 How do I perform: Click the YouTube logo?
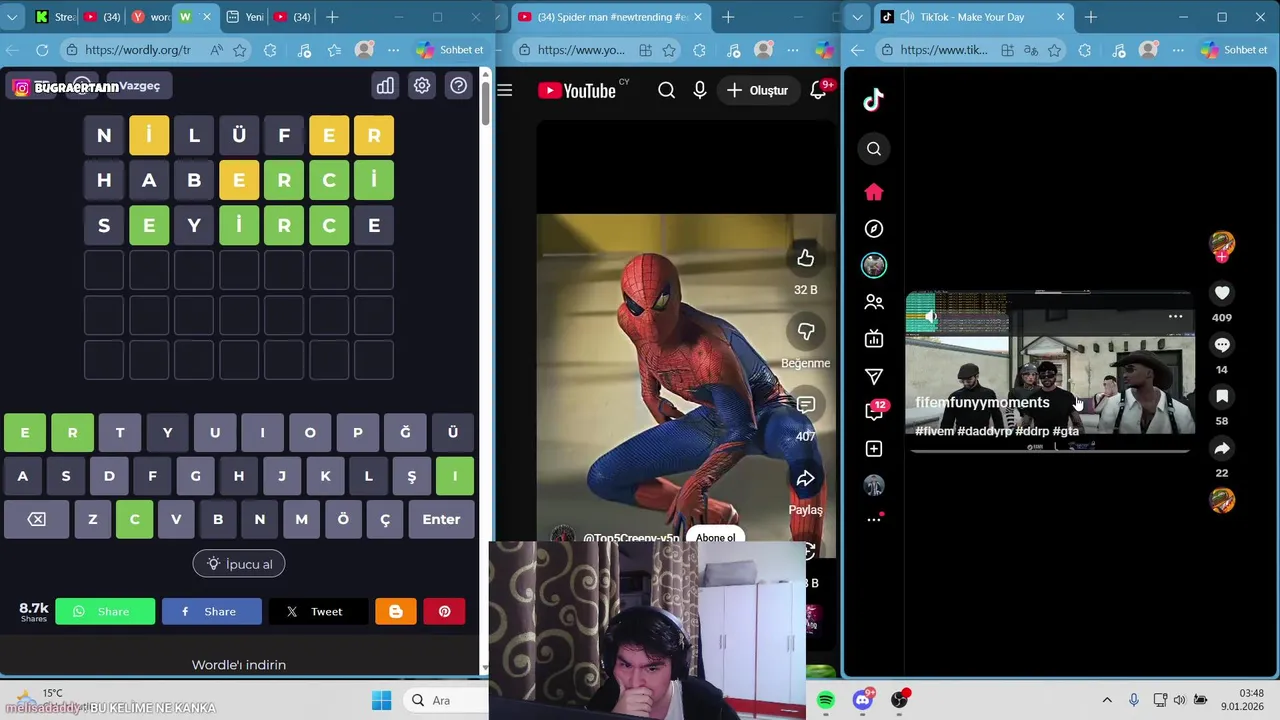pyautogui.click(x=577, y=91)
